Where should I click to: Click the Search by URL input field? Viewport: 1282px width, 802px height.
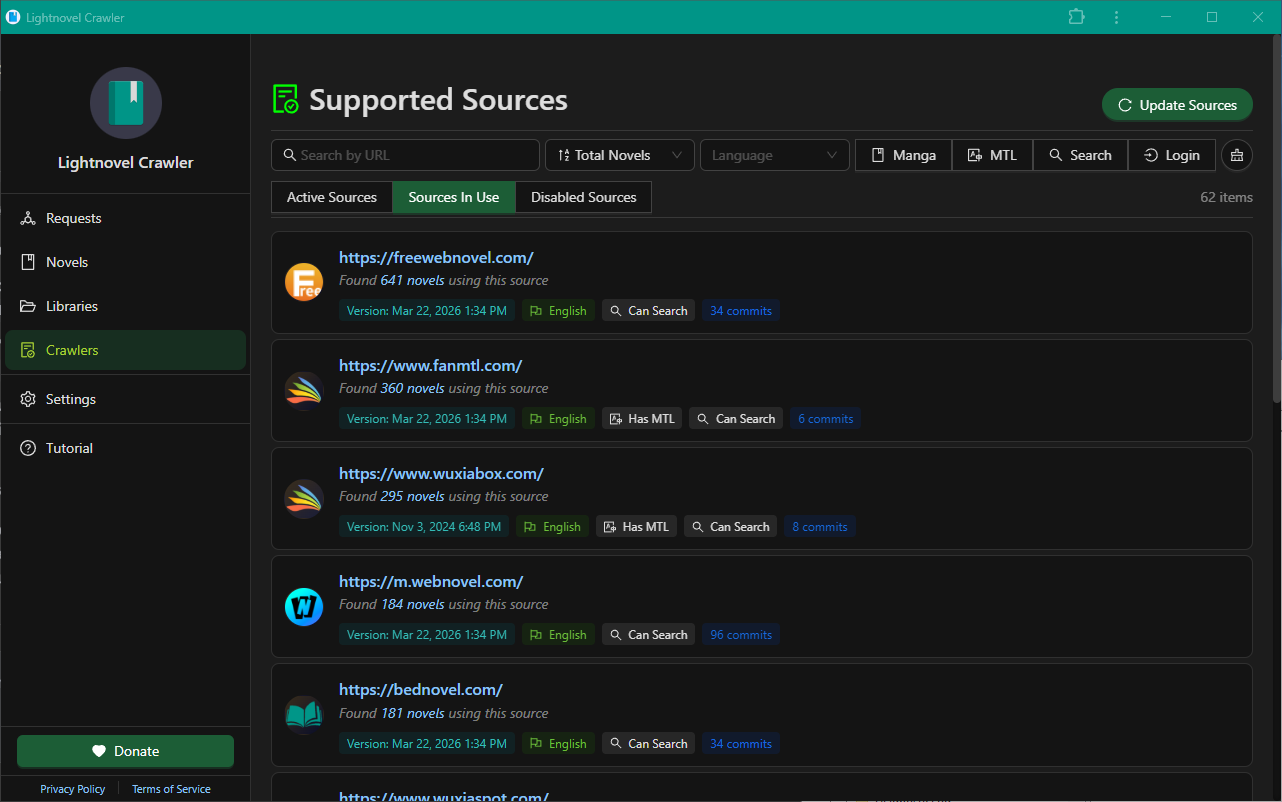point(405,155)
